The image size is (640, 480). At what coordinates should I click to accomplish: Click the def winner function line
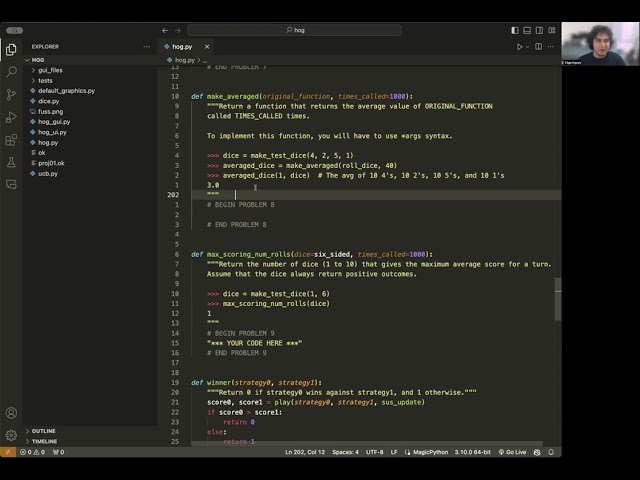[x=256, y=383]
